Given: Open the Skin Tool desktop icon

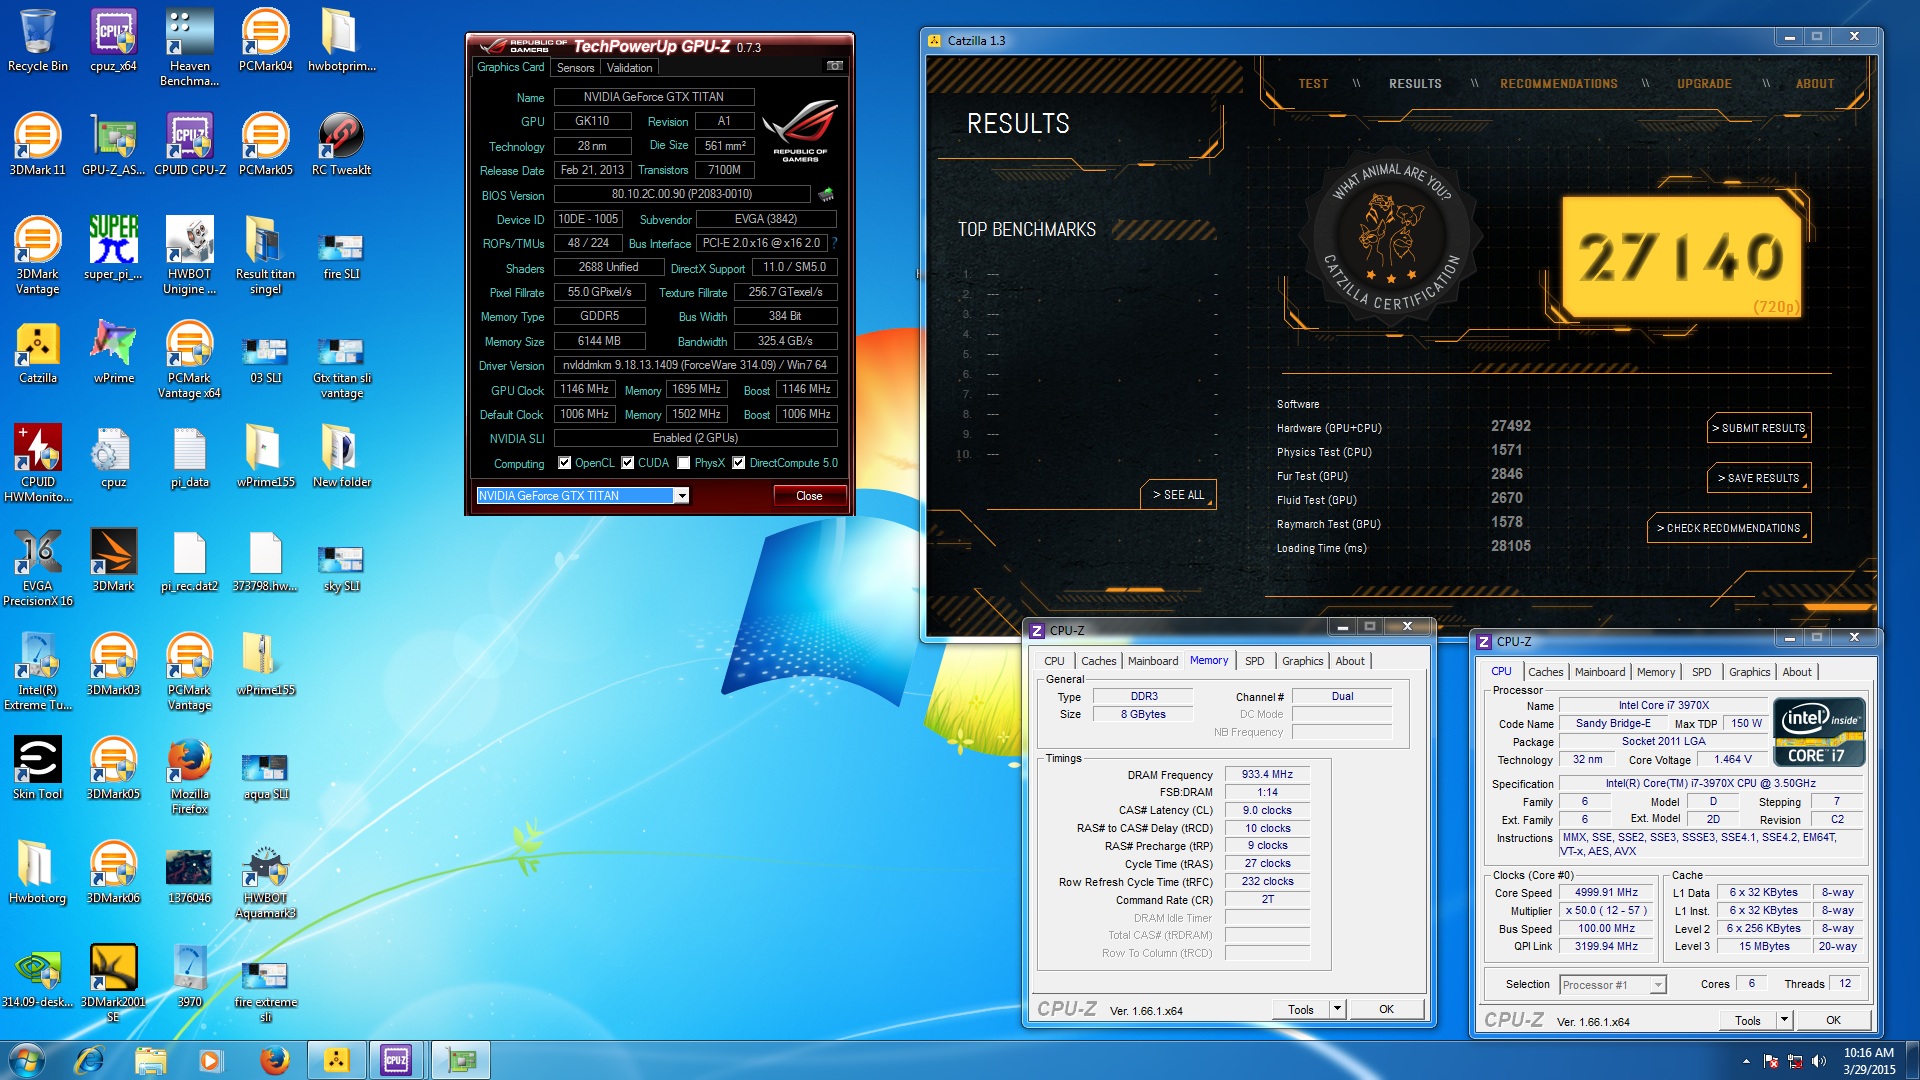Looking at the screenshot, I should point(37,769).
